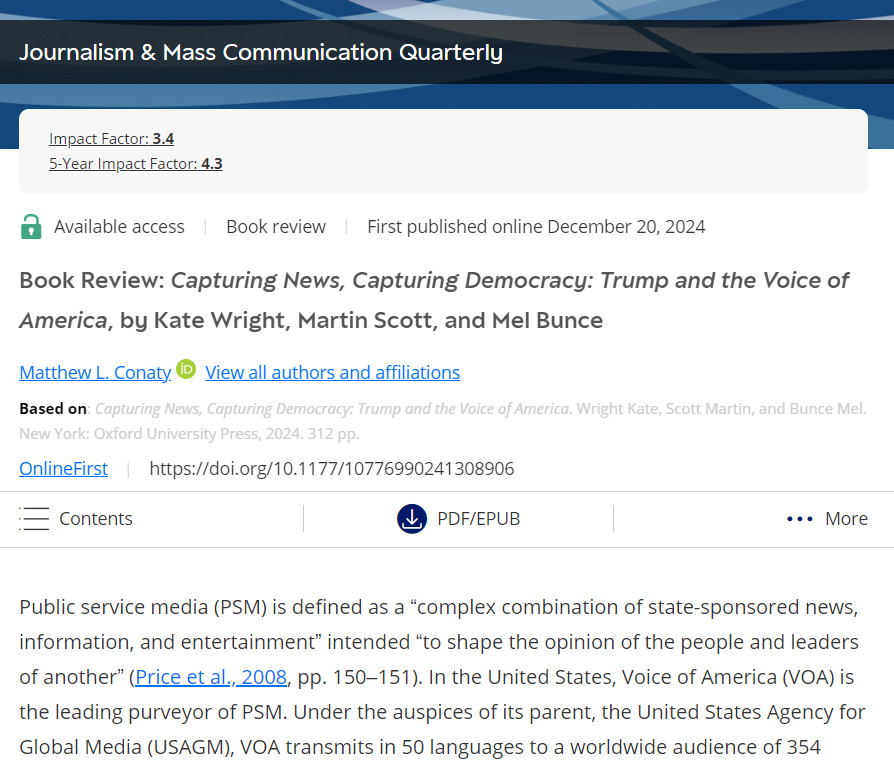
Task: Click the Contents list icon
Action: (34, 519)
